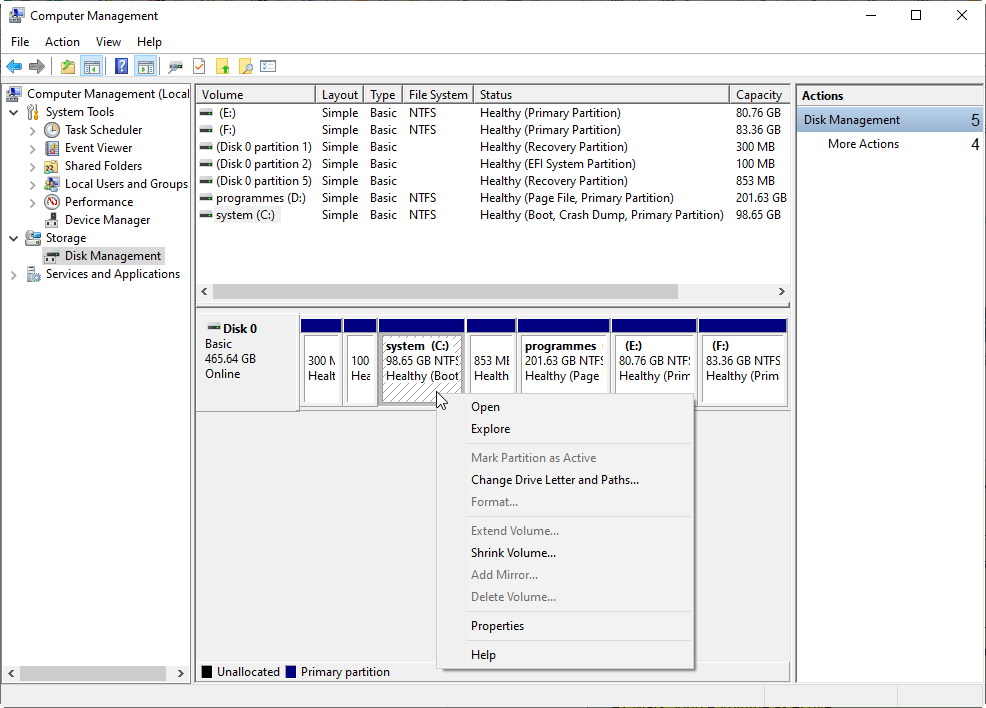Viewport: 986px width, 708px height.
Task: Choose Shrink Volume... from context menu
Action: tap(565, 553)
